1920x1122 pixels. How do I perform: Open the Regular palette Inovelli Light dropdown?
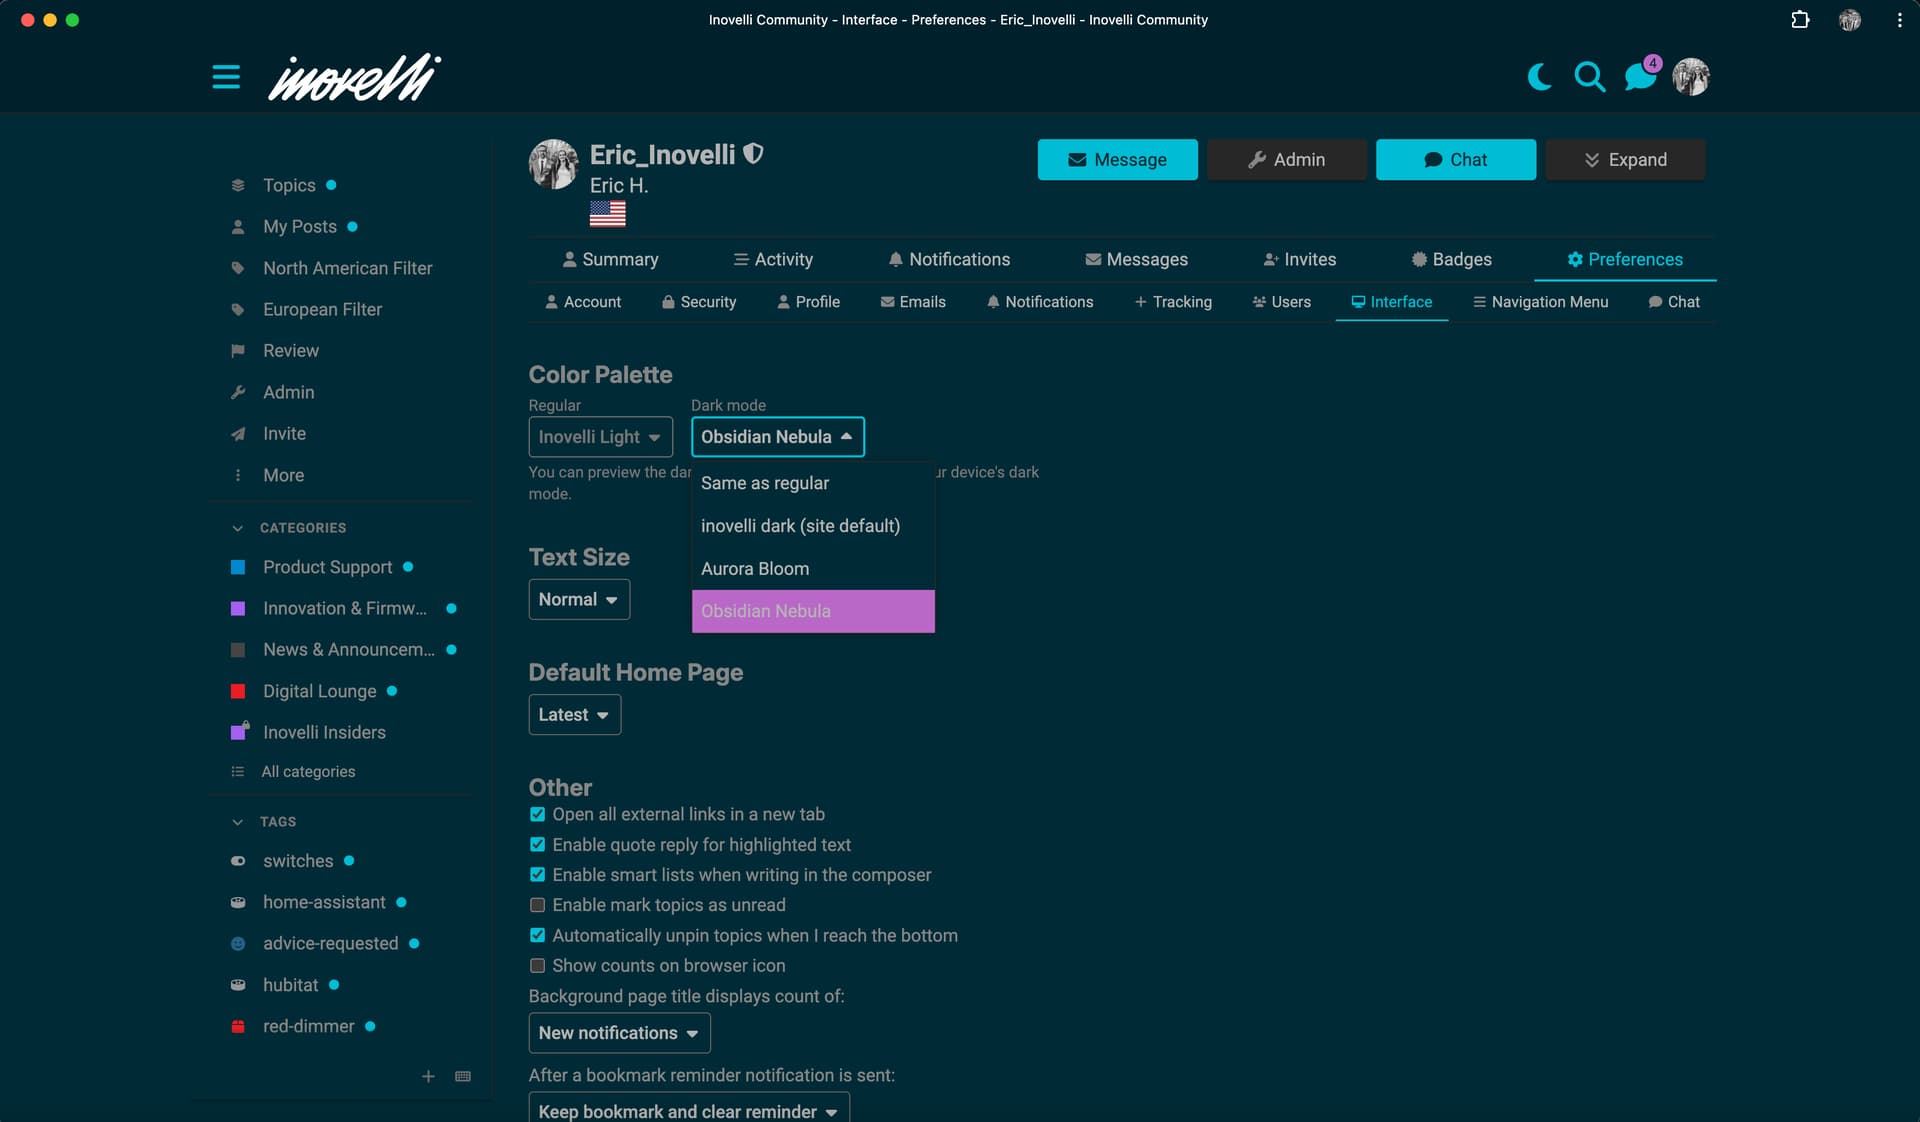coord(600,437)
